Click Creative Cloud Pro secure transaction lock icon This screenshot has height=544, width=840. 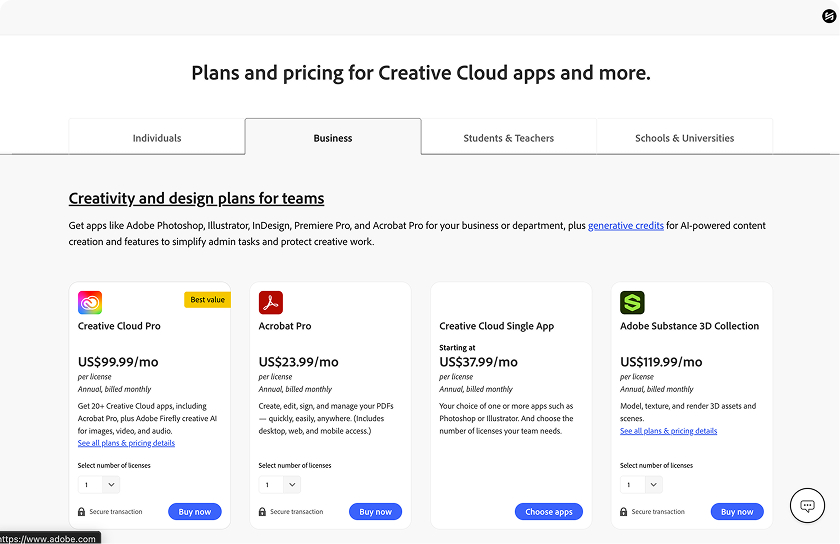tap(81, 512)
